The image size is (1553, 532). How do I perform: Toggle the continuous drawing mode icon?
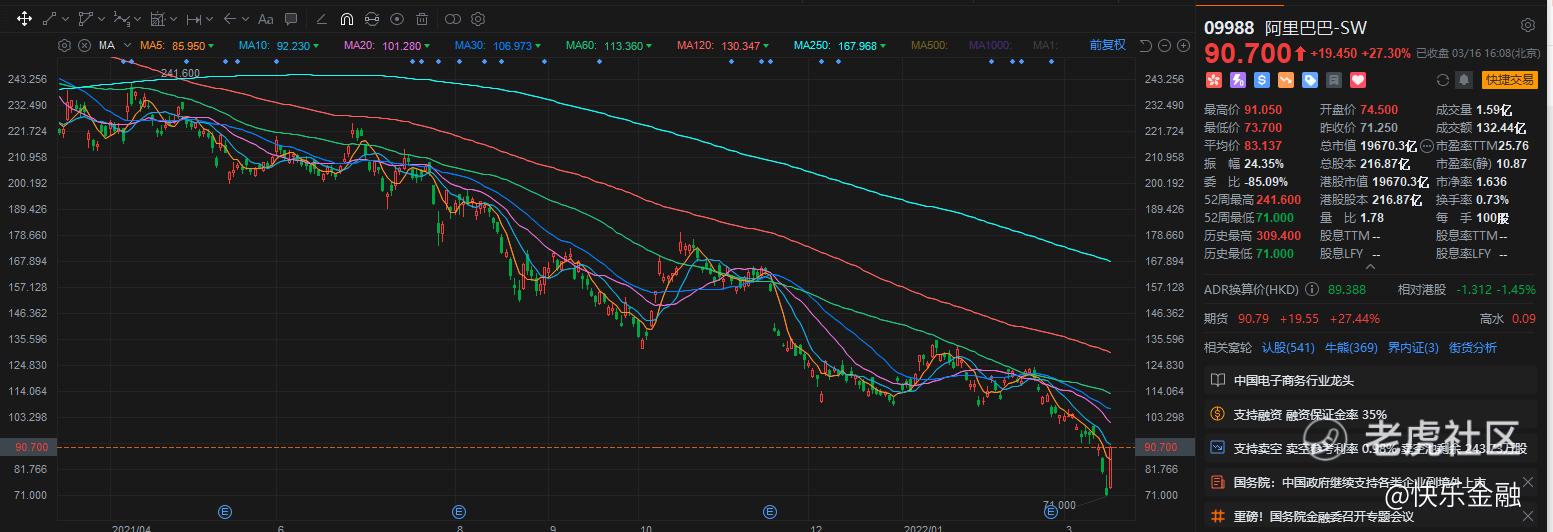coord(372,18)
